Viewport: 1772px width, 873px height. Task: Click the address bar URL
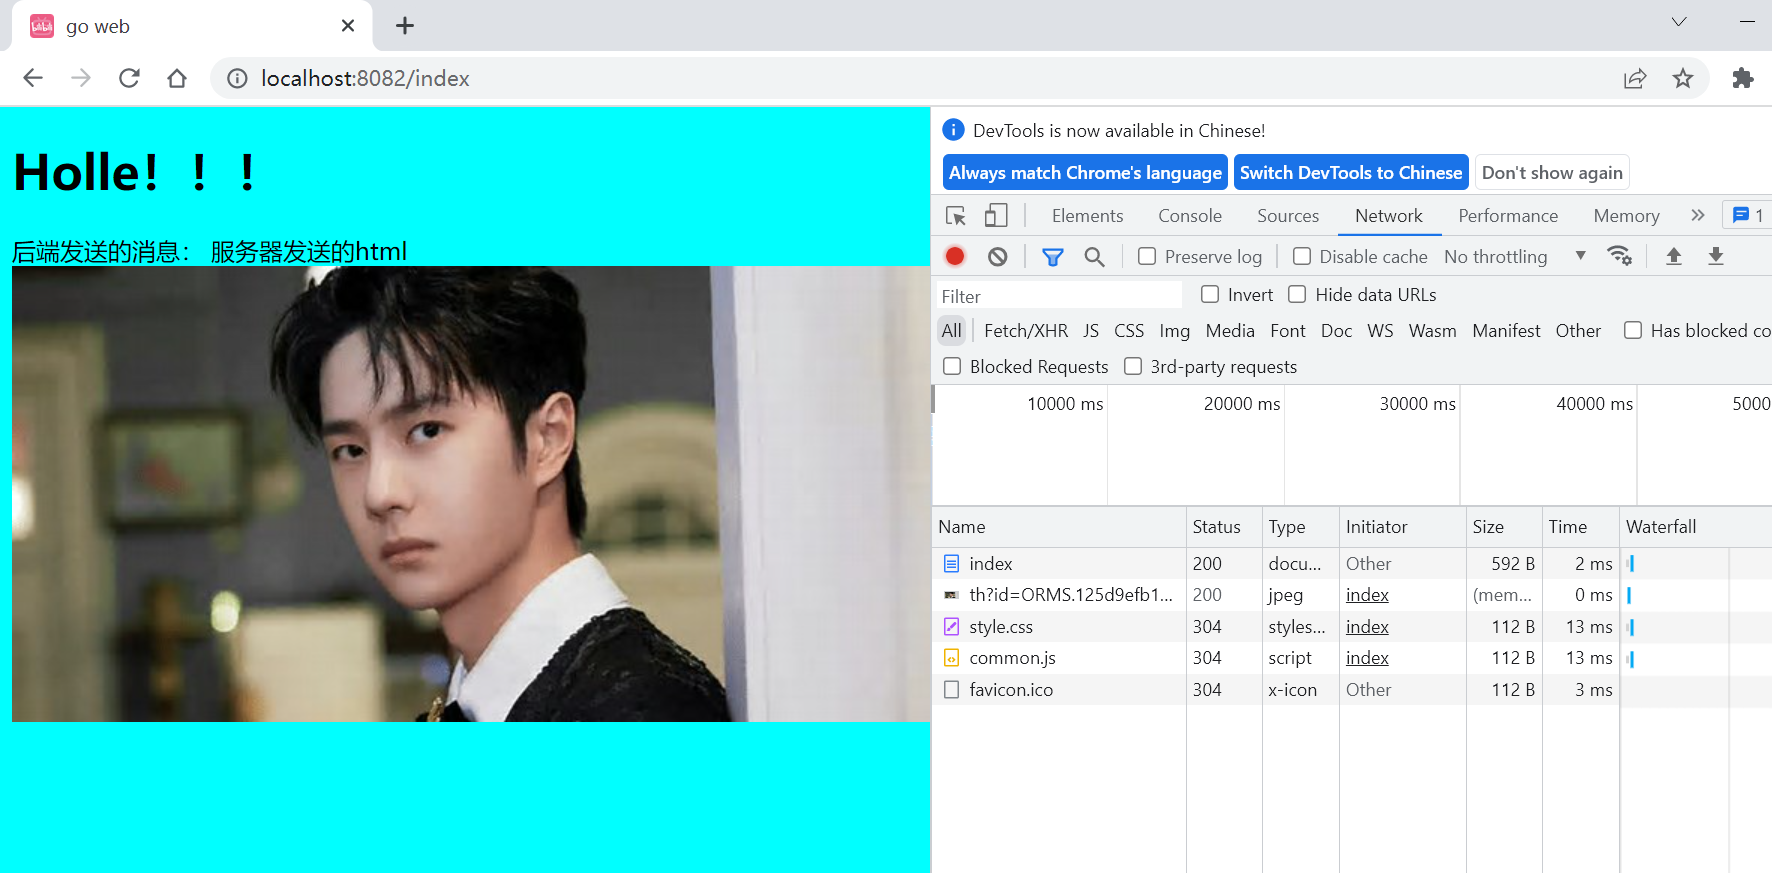click(x=365, y=78)
